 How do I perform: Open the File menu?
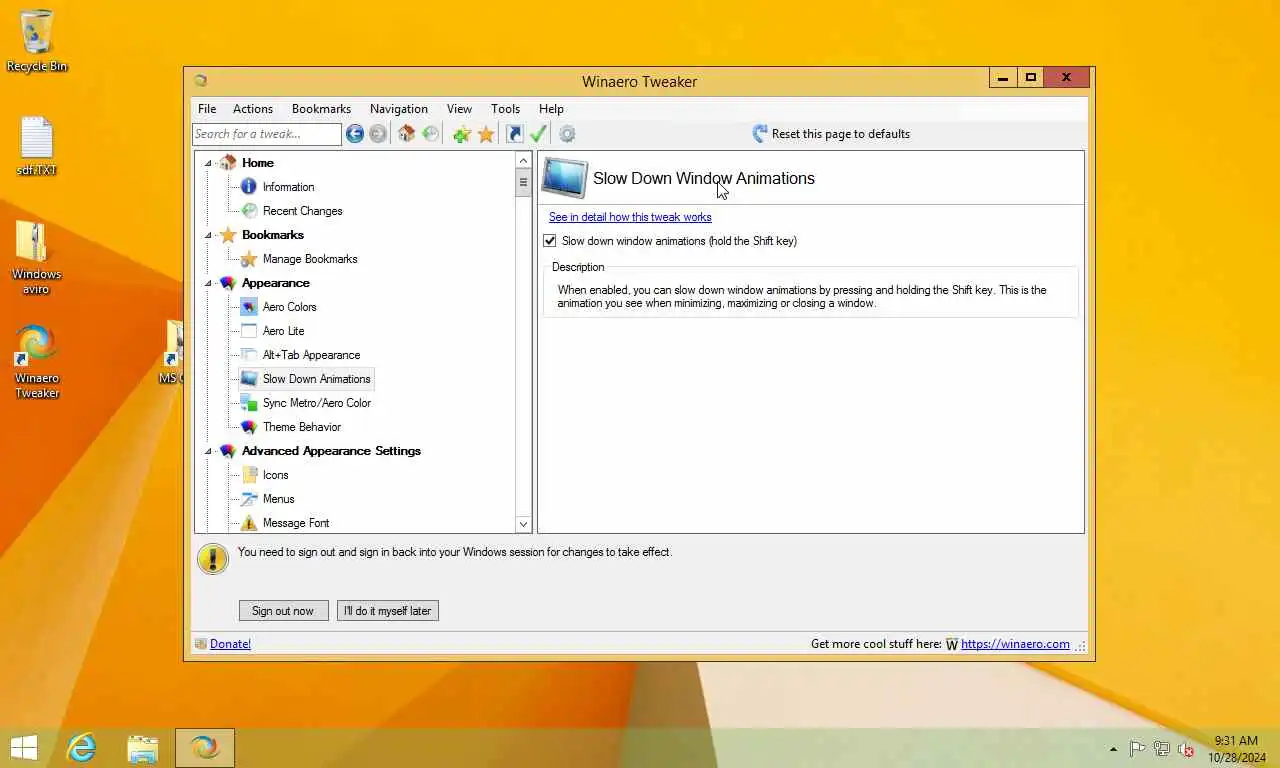pyautogui.click(x=207, y=109)
